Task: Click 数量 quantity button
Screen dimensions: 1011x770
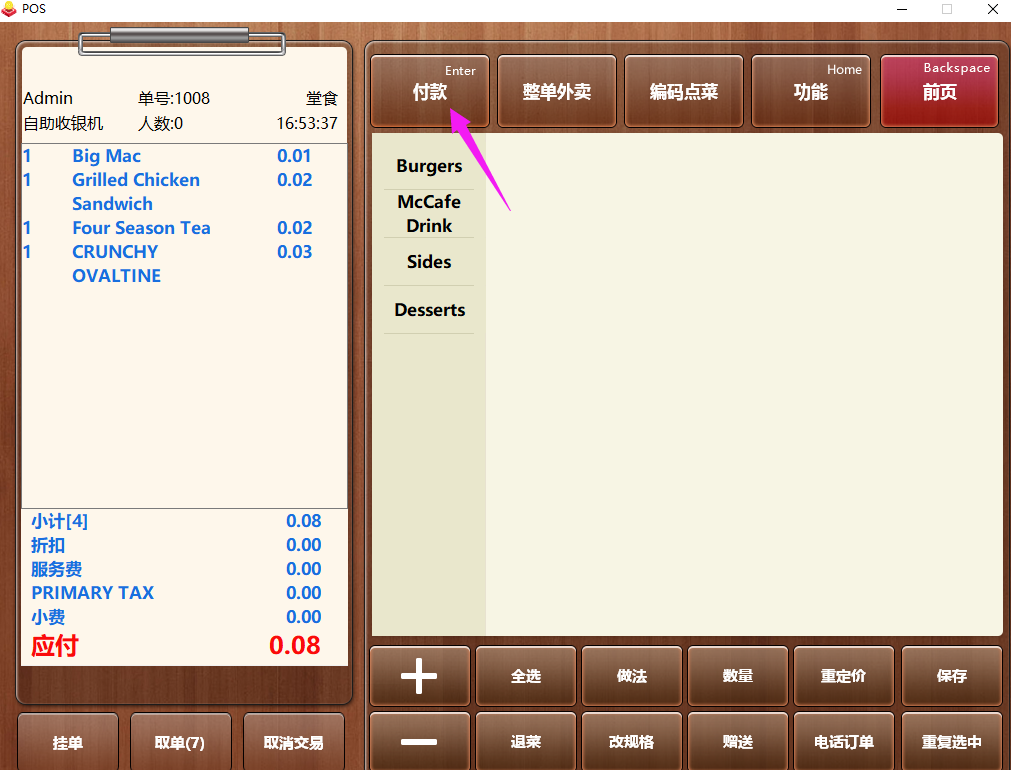Action: pos(738,676)
